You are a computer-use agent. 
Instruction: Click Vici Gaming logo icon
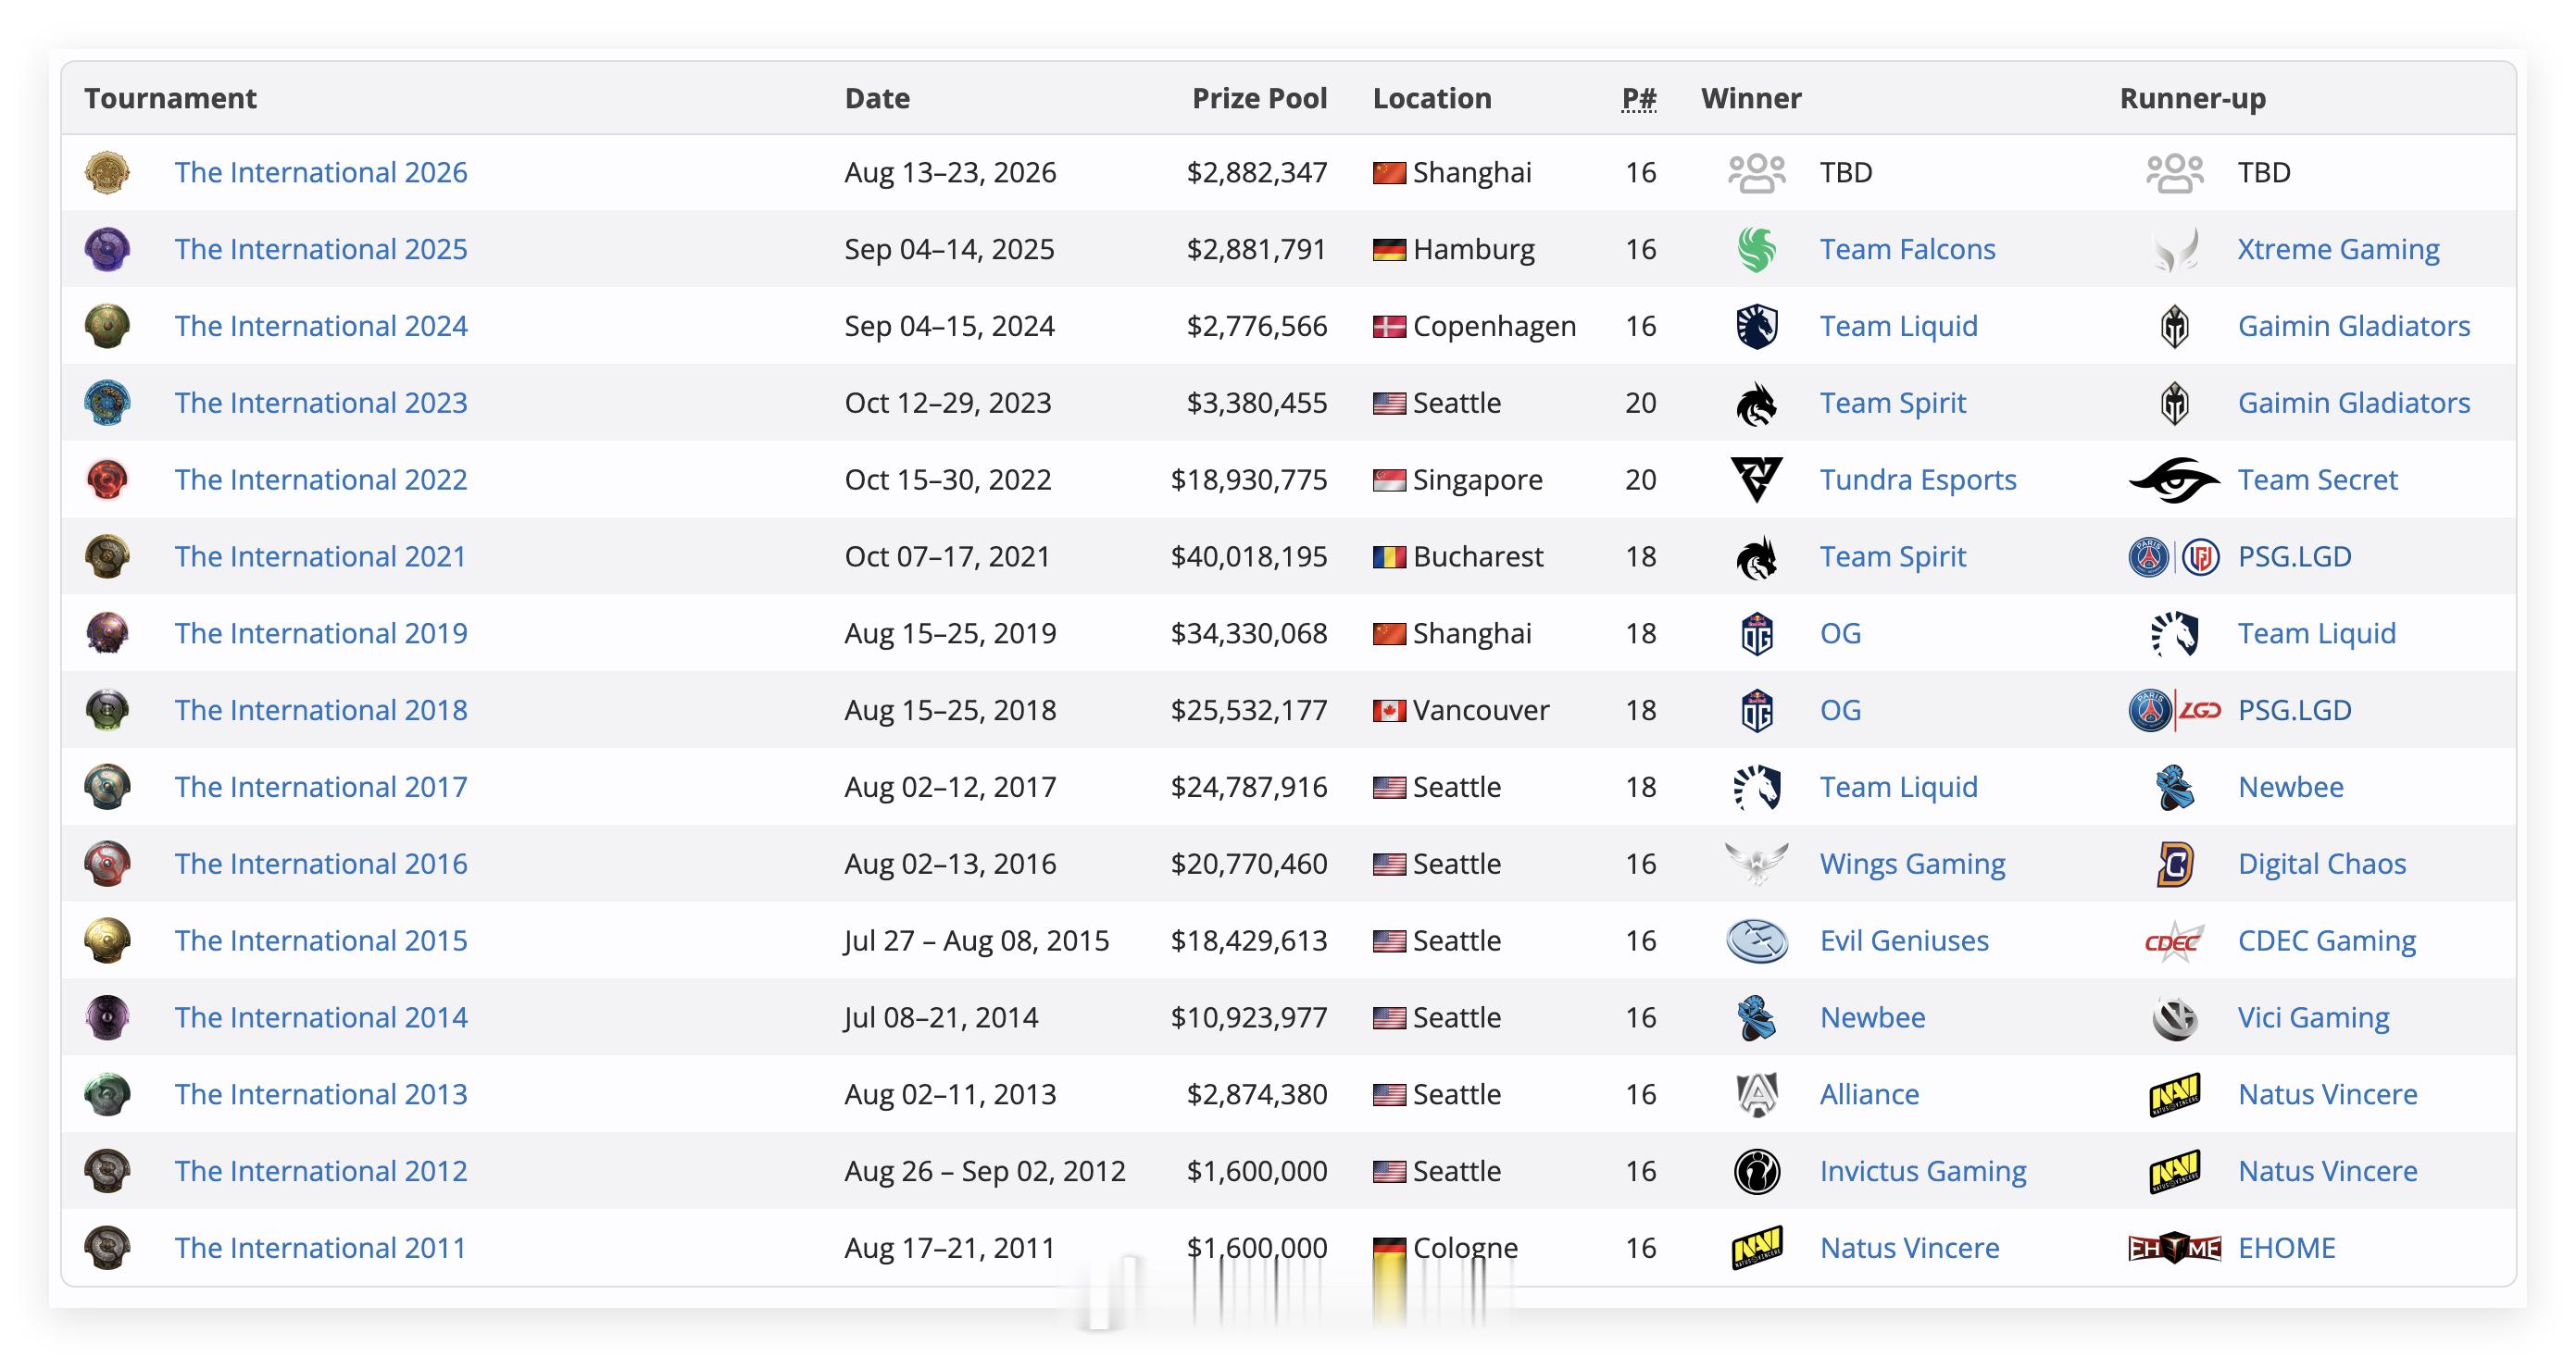(2175, 1018)
